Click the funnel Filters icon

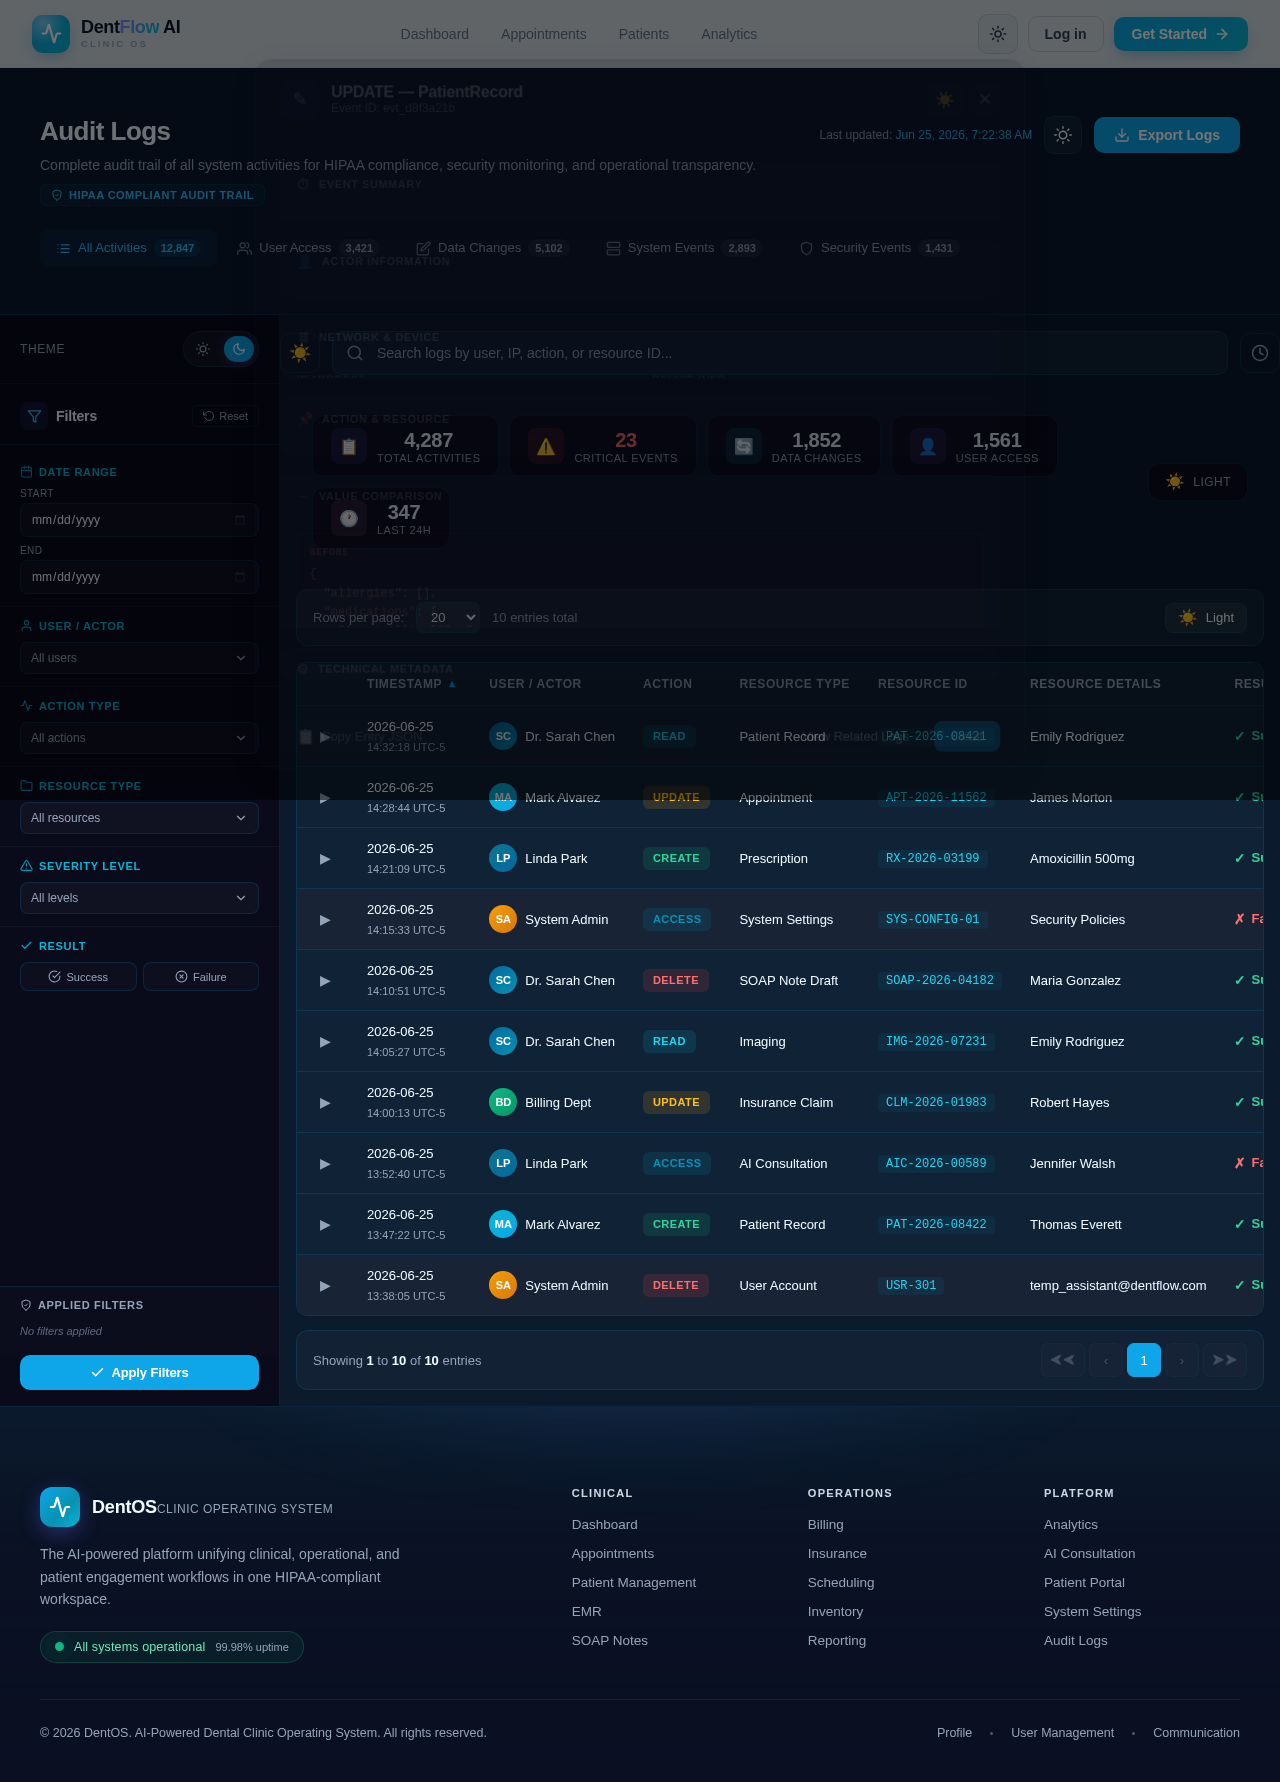(x=35, y=416)
